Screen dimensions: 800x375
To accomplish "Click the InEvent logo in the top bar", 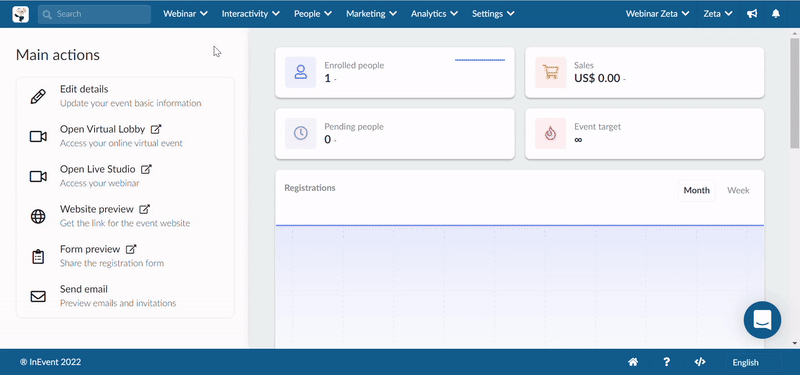I will coord(20,14).
